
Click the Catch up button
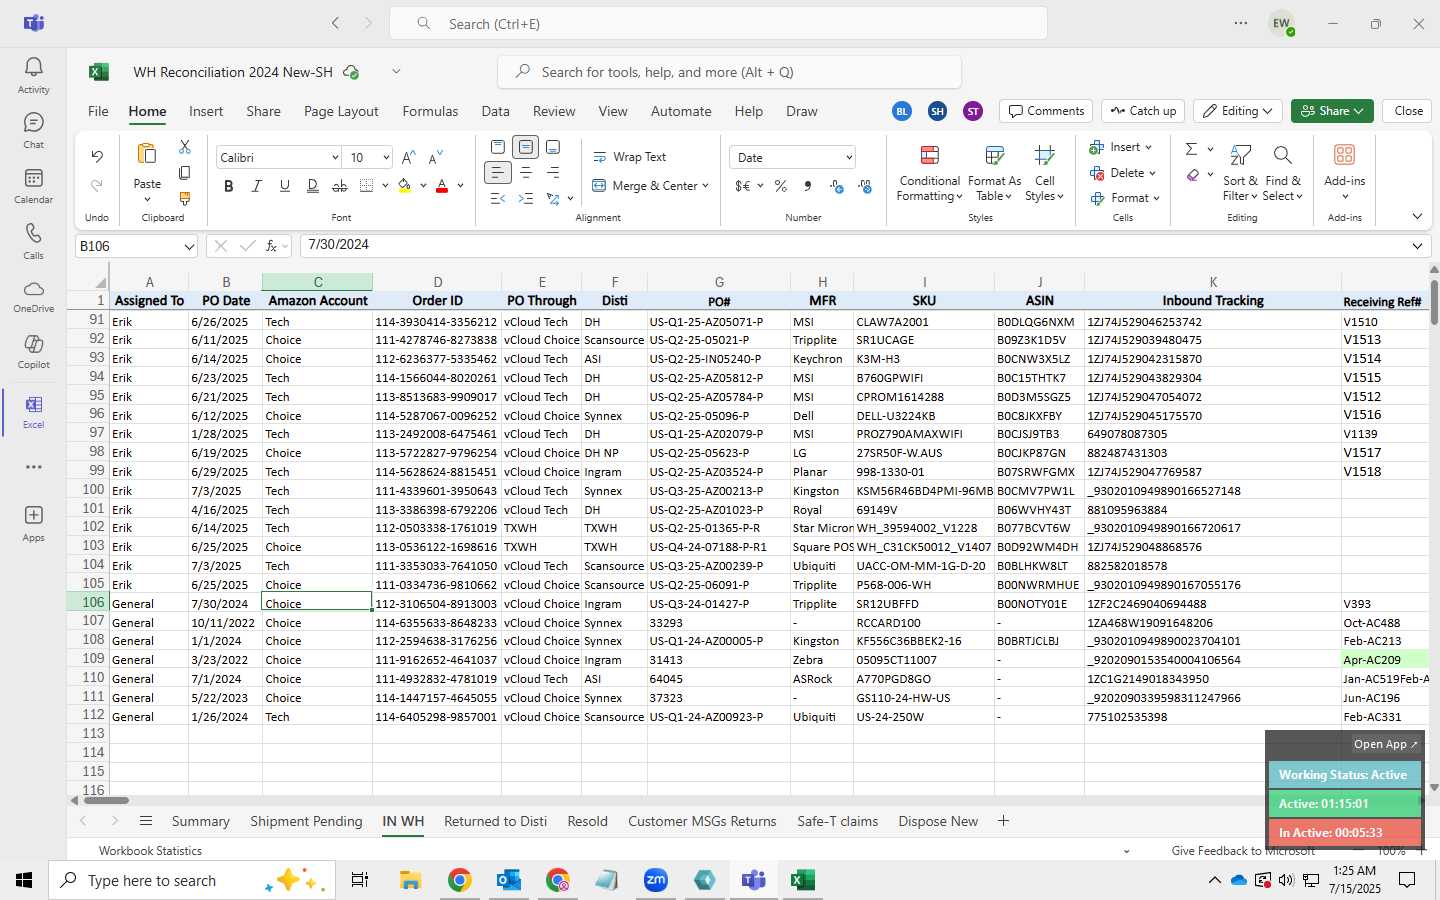(1144, 111)
